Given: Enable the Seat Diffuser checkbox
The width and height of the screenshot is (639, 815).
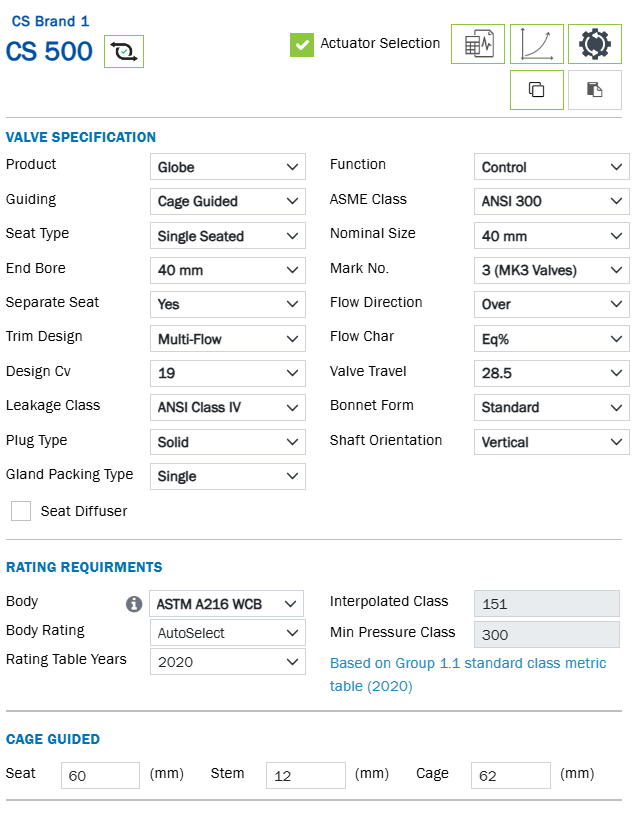Looking at the screenshot, I should [x=21, y=511].
